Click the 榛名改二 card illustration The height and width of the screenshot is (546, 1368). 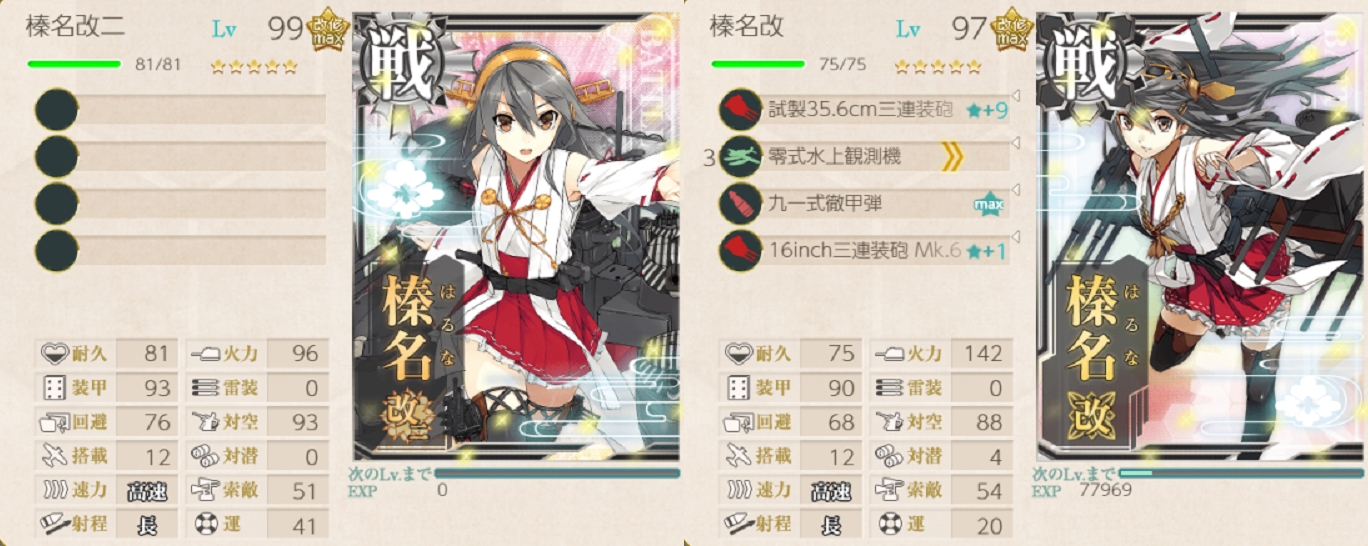[517, 237]
